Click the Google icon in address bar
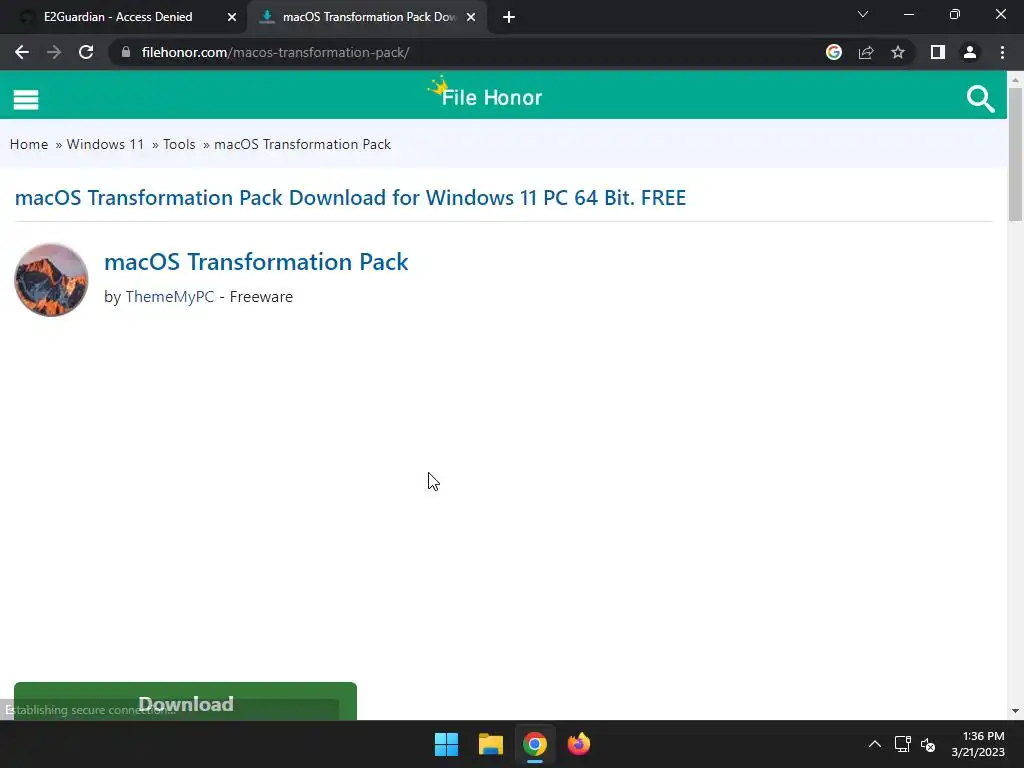 pyautogui.click(x=834, y=52)
